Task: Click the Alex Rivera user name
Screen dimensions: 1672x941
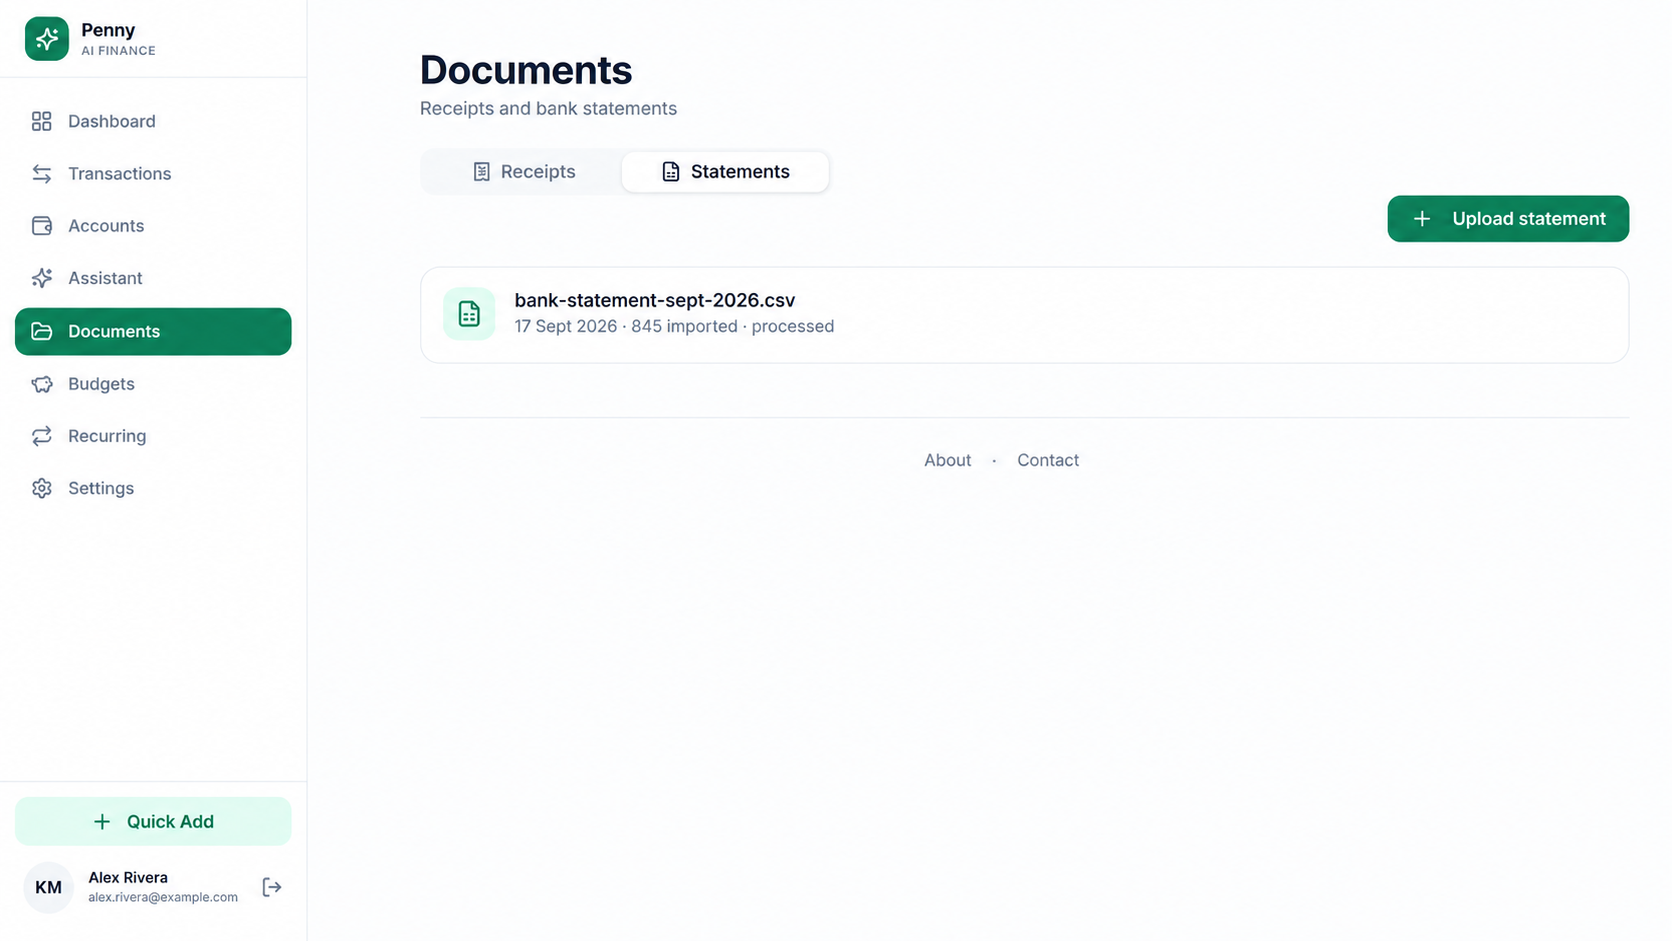Action: click(x=128, y=877)
